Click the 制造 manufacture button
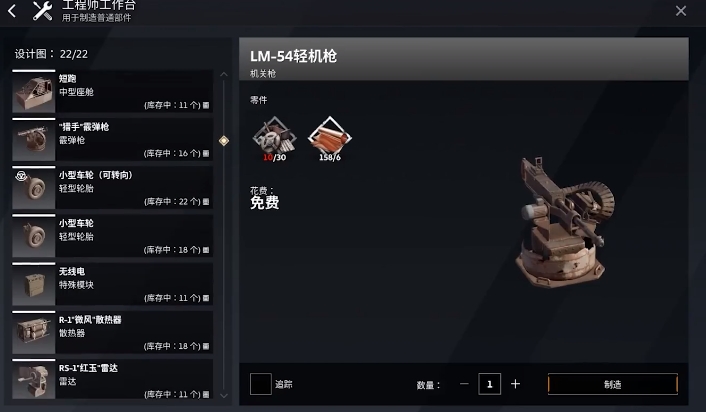The height and width of the screenshot is (412, 706). coord(613,384)
